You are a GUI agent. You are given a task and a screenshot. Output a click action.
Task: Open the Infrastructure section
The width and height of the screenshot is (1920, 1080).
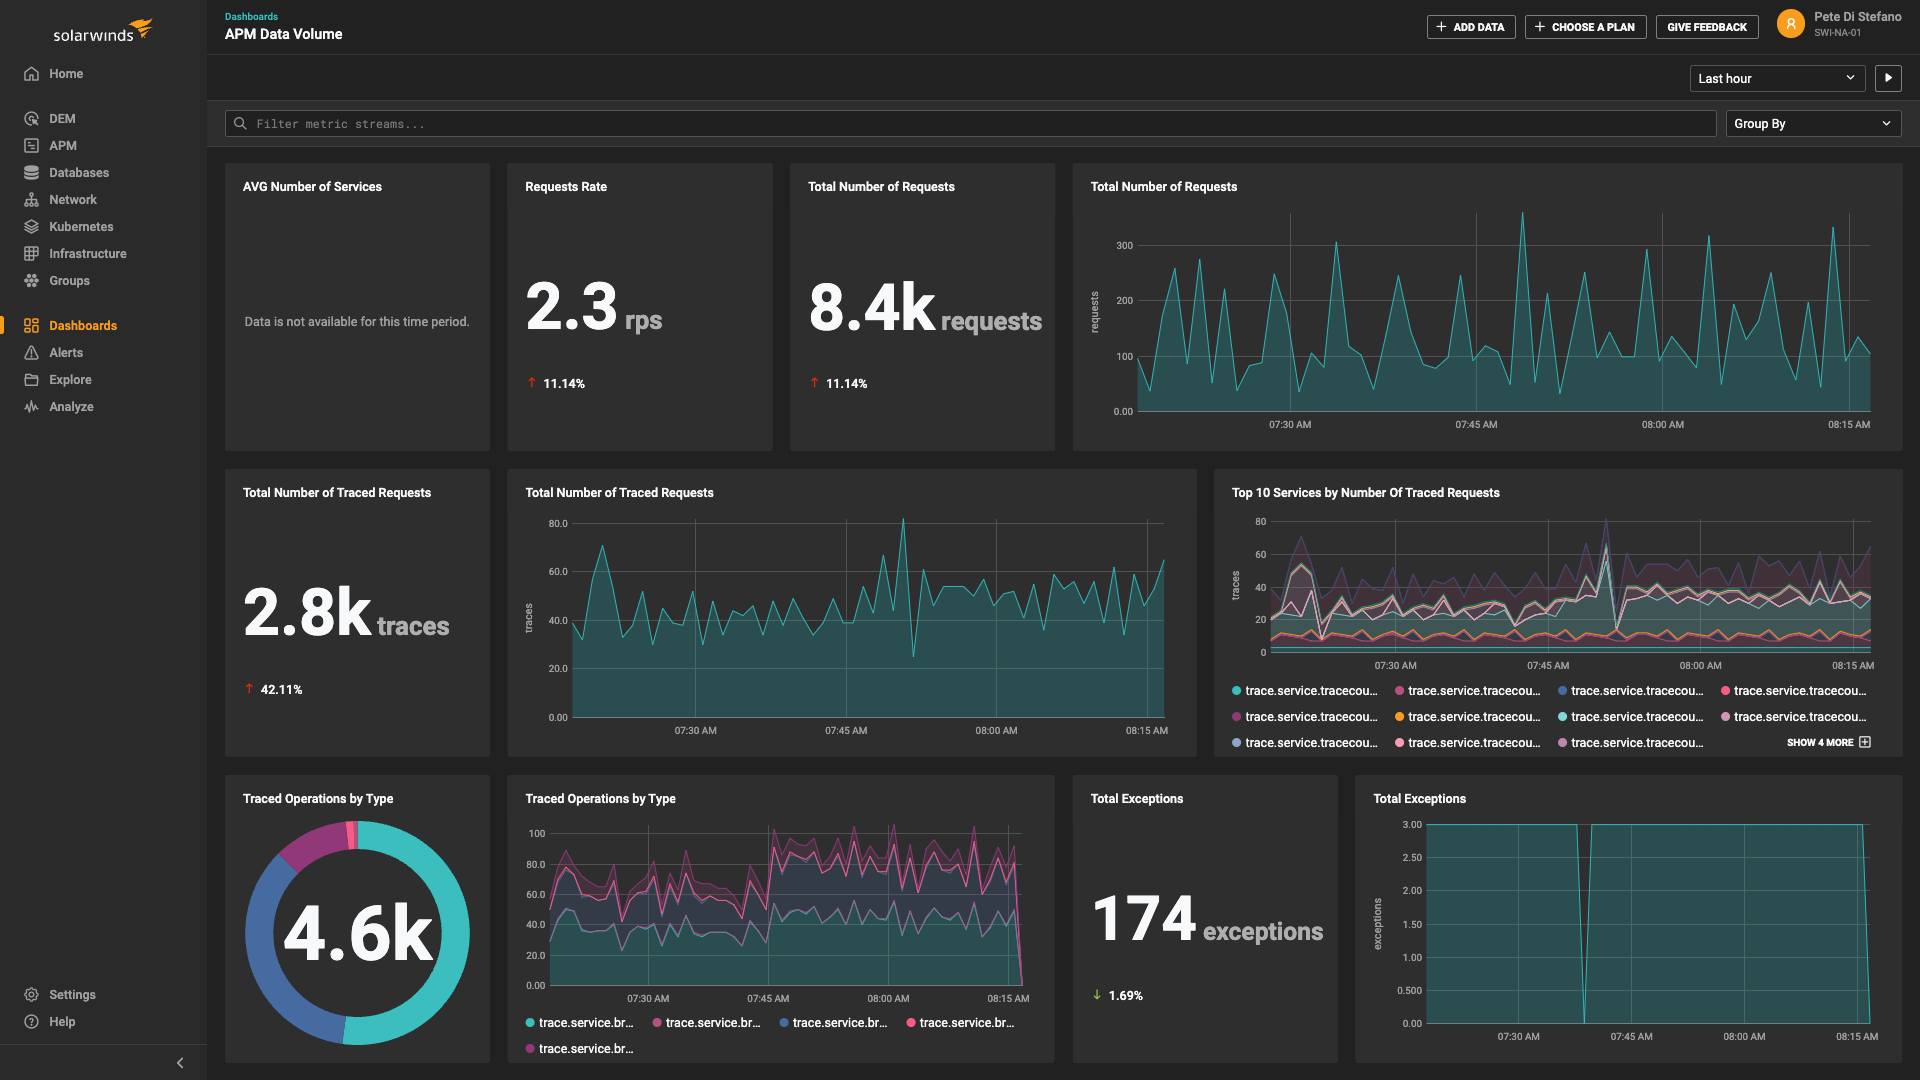point(32,253)
